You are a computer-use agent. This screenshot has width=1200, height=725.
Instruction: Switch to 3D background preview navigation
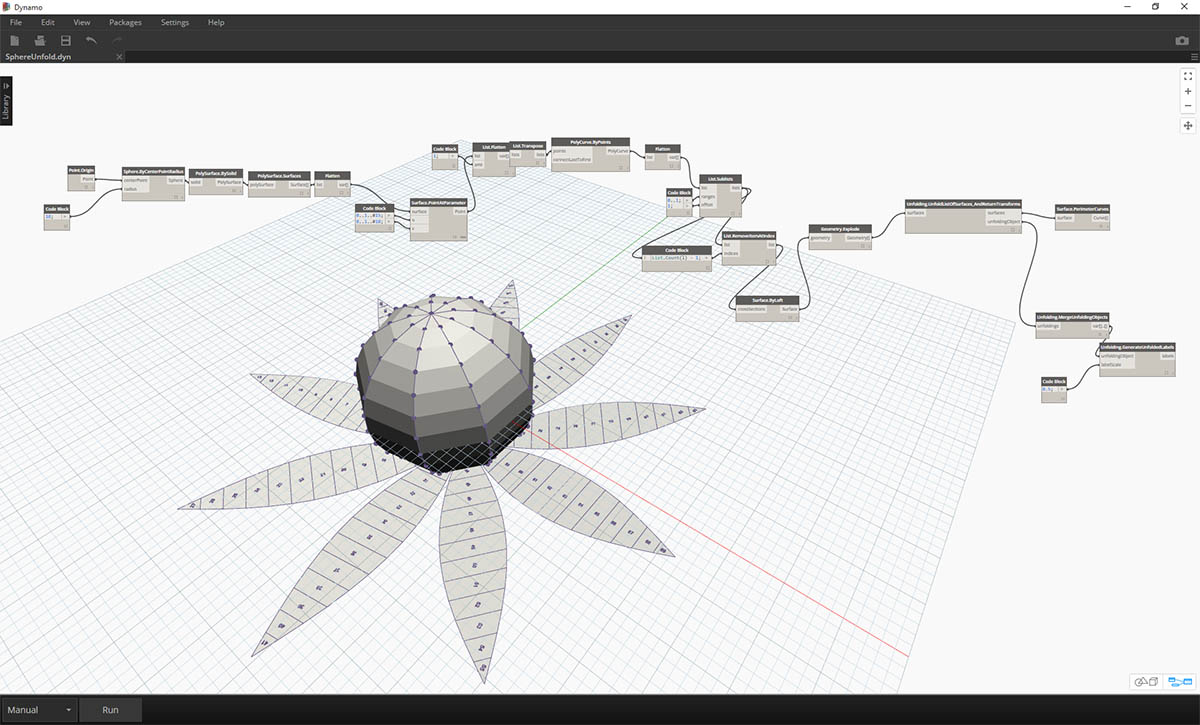(1146, 682)
